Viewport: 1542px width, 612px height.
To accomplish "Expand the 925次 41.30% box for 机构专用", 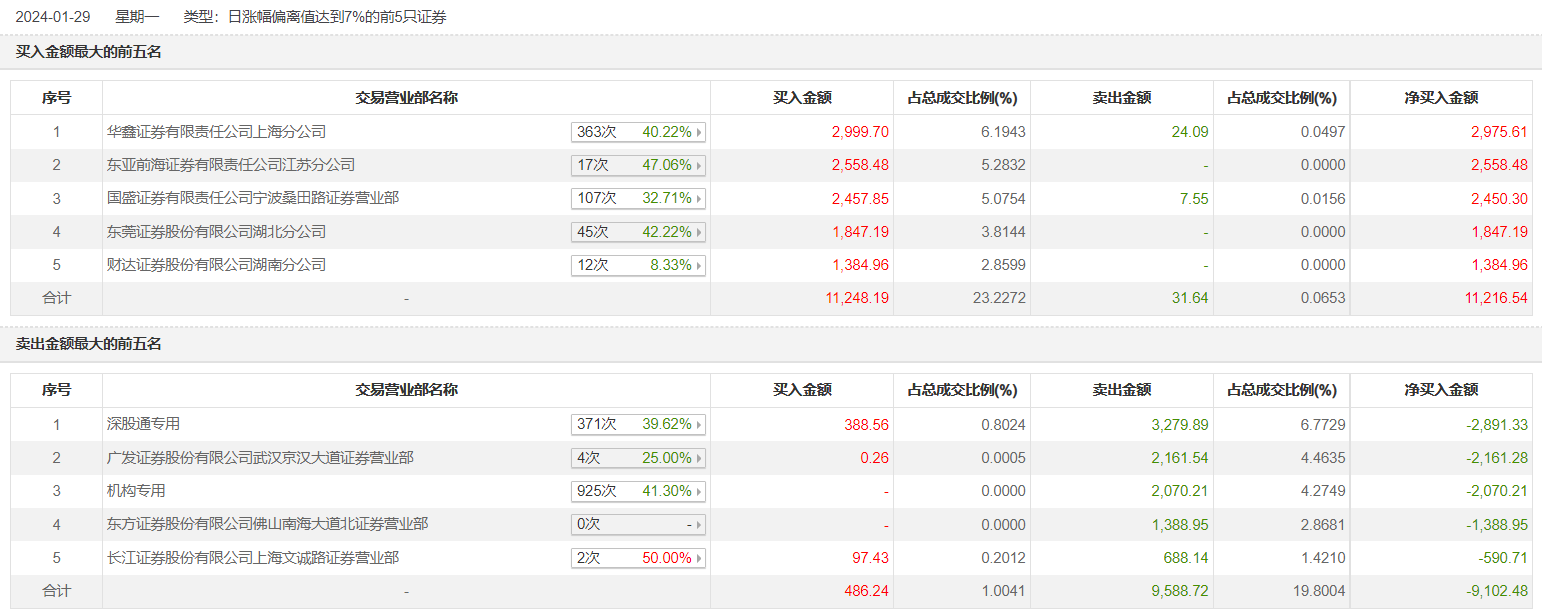I will coord(638,491).
